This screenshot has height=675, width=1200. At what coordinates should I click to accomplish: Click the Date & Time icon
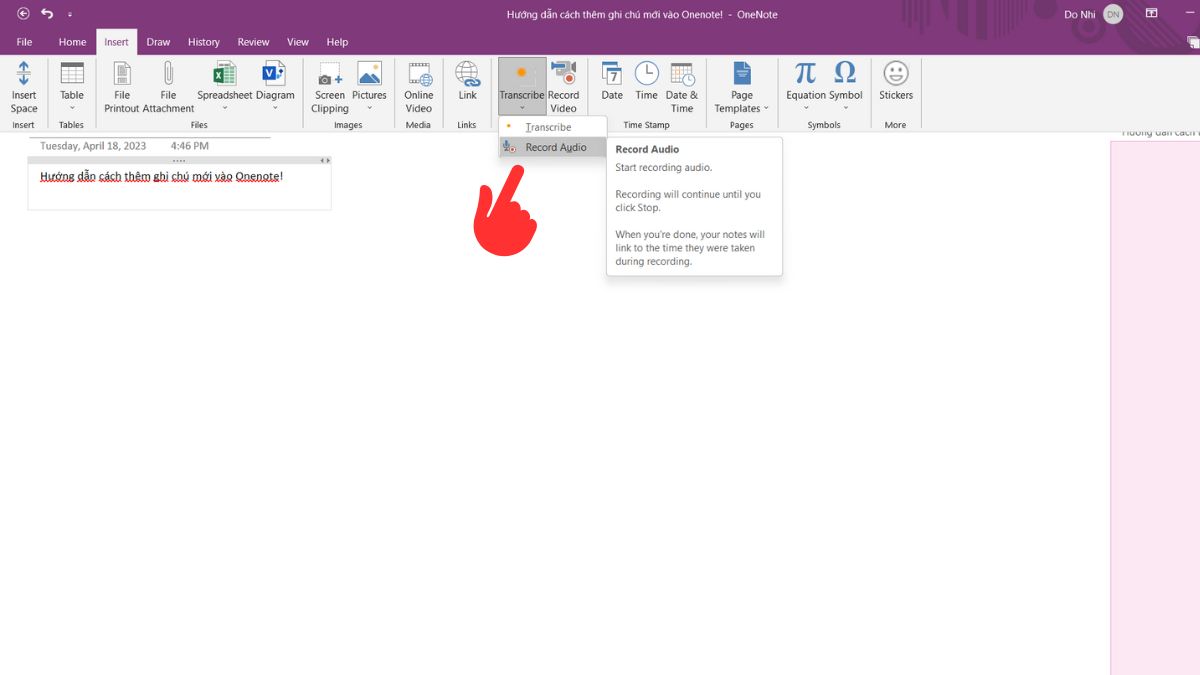point(682,74)
